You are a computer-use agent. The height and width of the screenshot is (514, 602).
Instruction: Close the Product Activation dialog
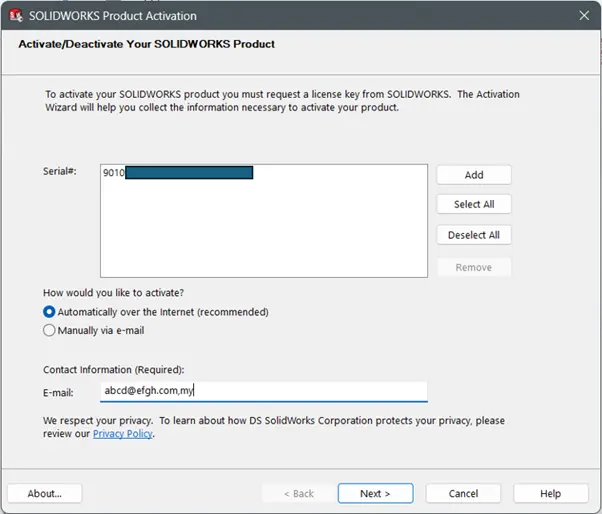click(584, 15)
